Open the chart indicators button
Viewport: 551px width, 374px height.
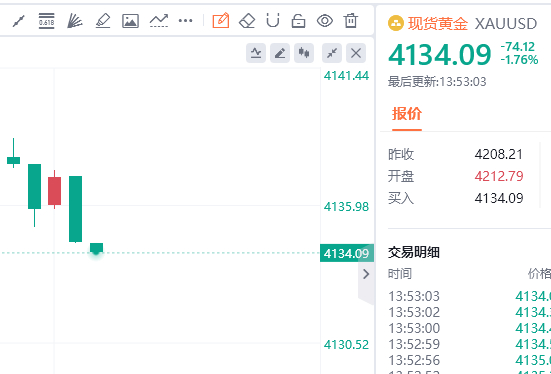[256, 53]
